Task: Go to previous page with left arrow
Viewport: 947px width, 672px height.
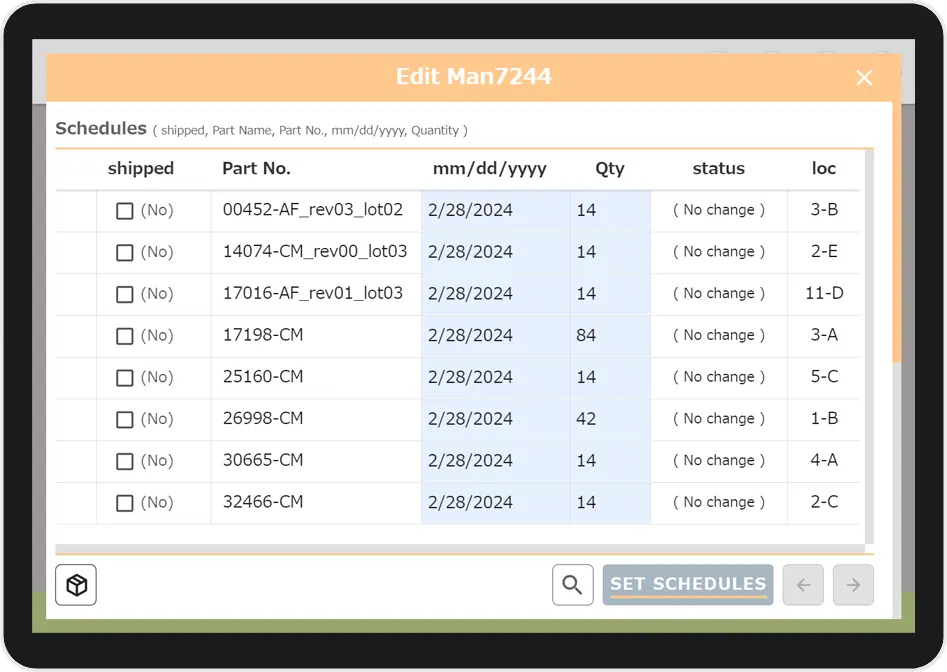Action: (x=803, y=585)
